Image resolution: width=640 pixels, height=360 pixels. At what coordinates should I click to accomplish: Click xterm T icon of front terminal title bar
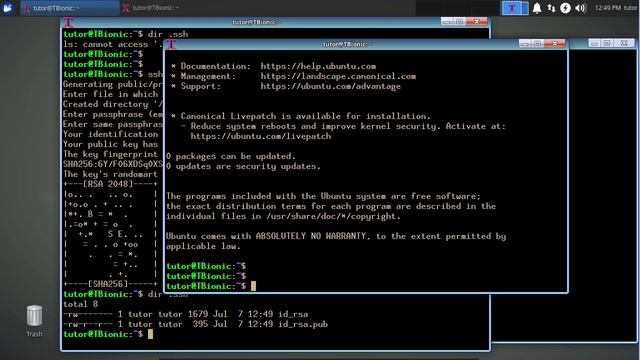click(x=171, y=44)
